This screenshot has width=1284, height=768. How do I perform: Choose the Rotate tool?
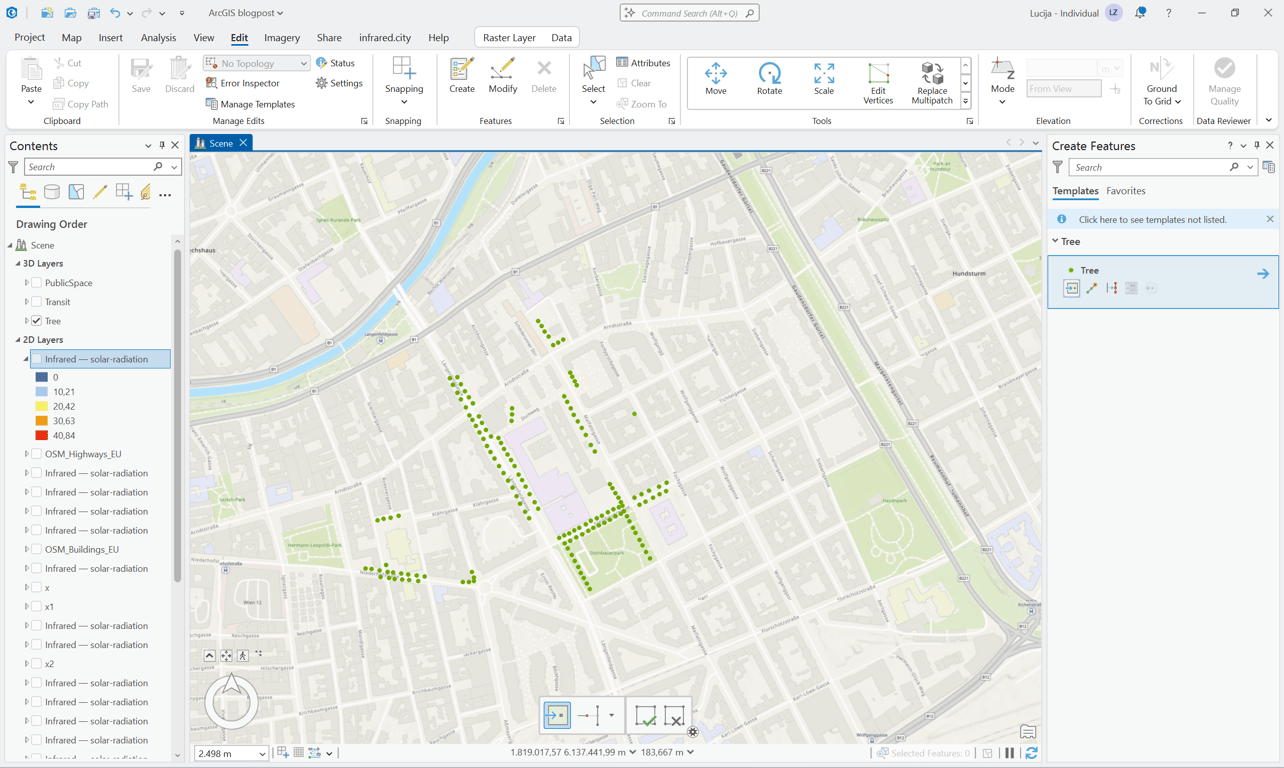click(x=769, y=79)
